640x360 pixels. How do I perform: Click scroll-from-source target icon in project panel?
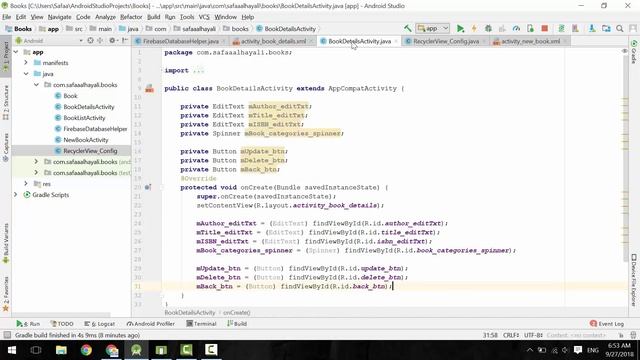tap(90, 40)
